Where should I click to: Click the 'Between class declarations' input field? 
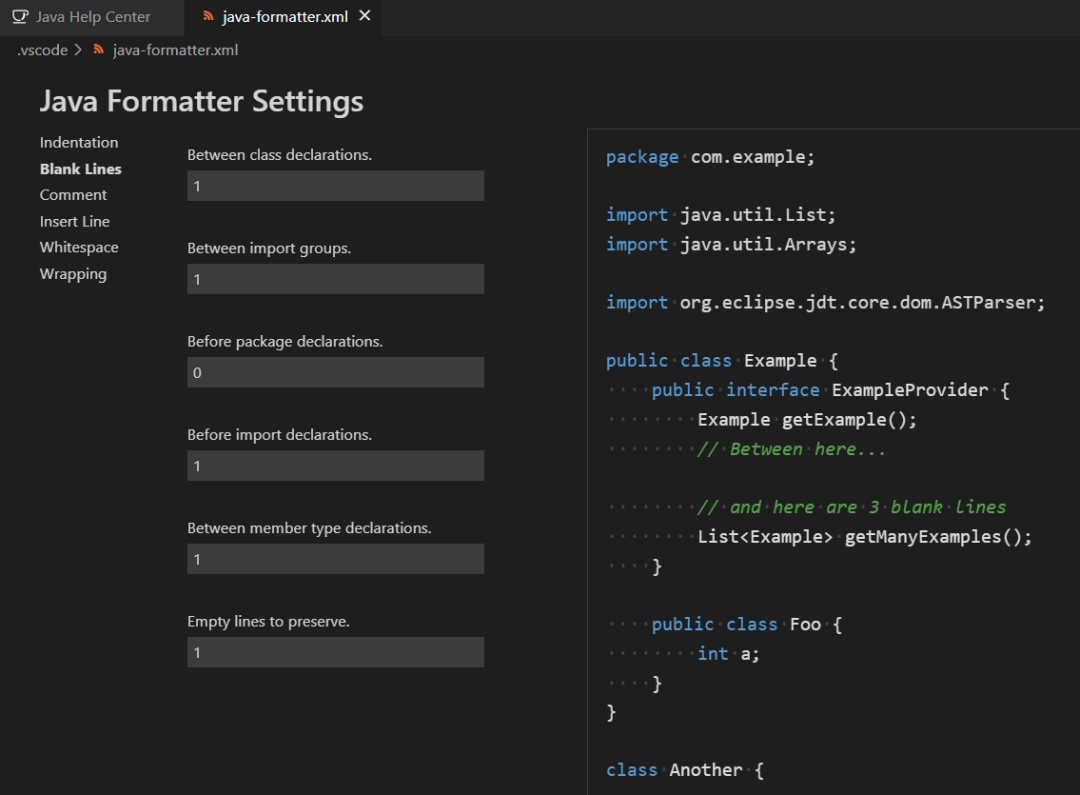pos(335,185)
